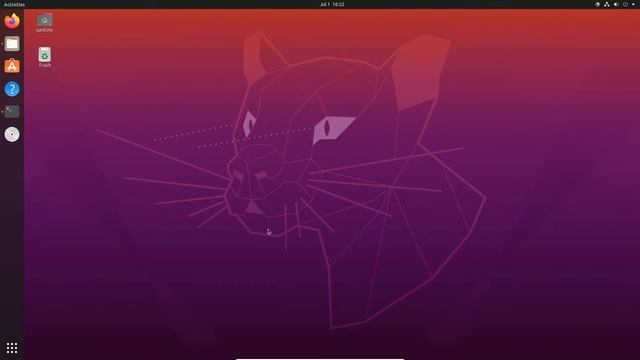Open the Activities overview
Screen dimensions: 640x360
point(14,4)
